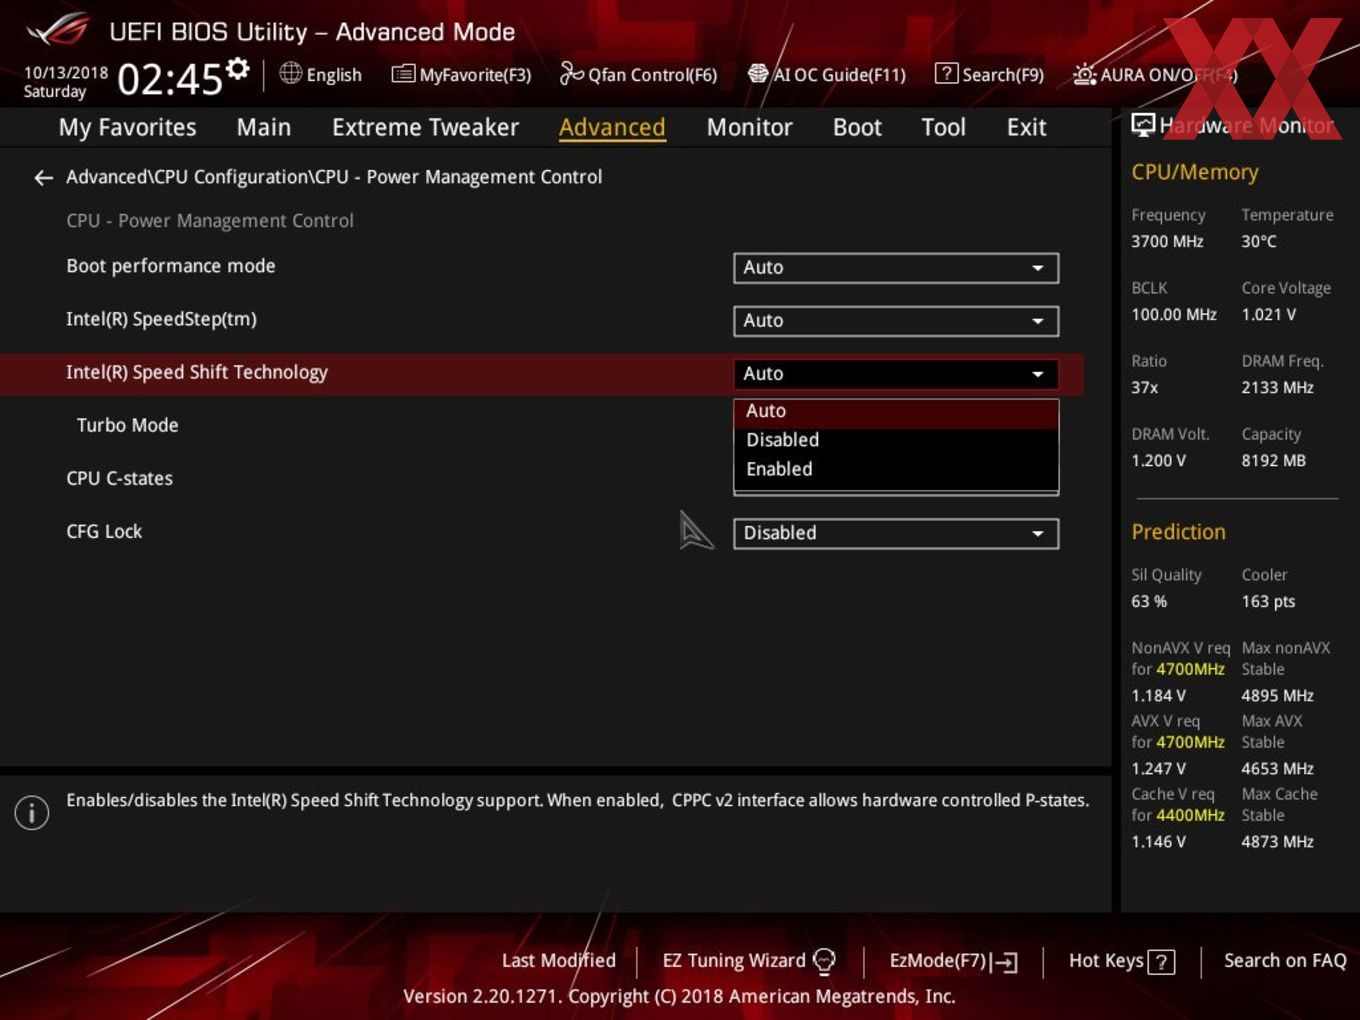Open MyFavorite(F3) list
The width and height of the screenshot is (1360, 1020).
[461, 74]
